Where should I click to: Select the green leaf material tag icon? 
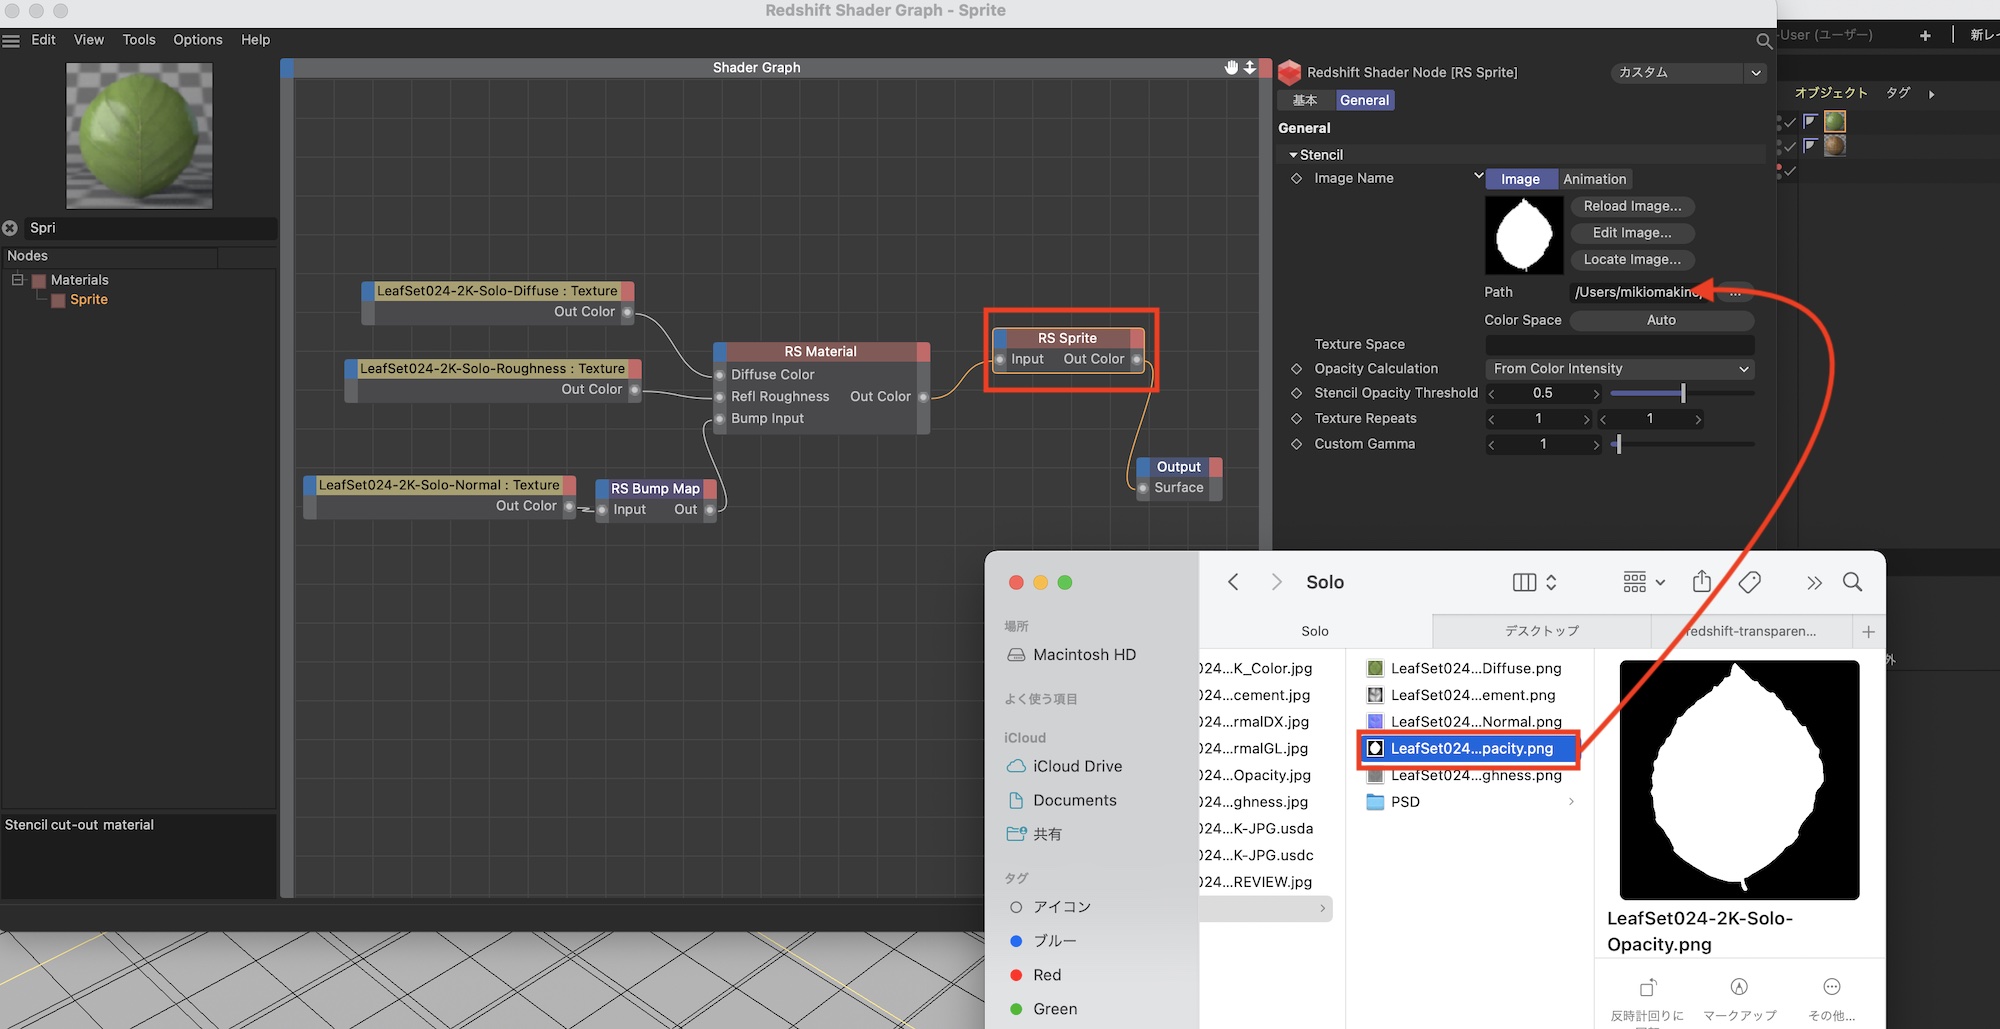[x=1834, y=121]
